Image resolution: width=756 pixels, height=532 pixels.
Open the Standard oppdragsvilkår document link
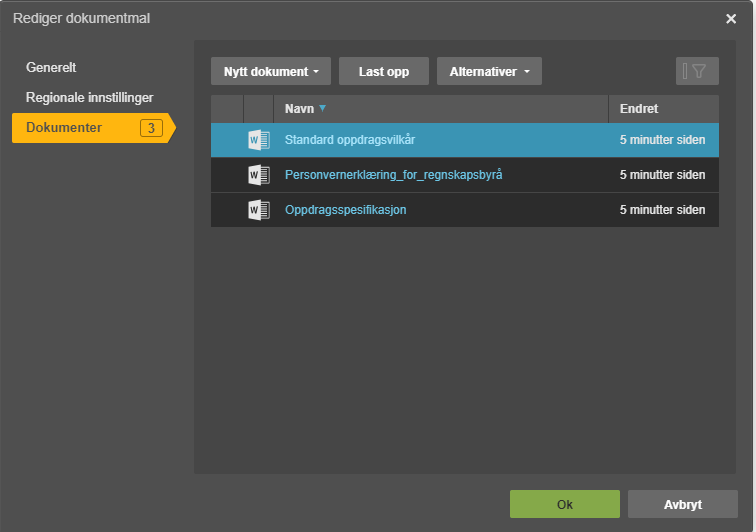[x=350, y=140]
